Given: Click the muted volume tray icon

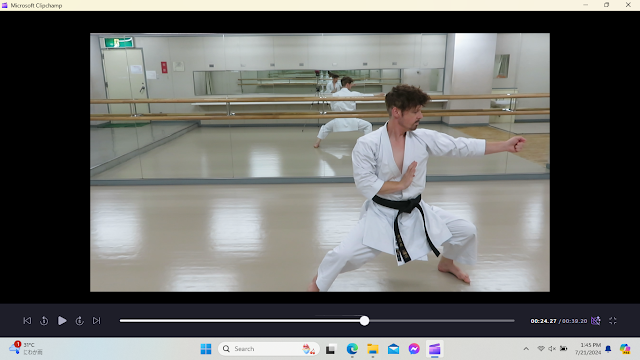Looking at the screenshot, I should pos(552,349).
